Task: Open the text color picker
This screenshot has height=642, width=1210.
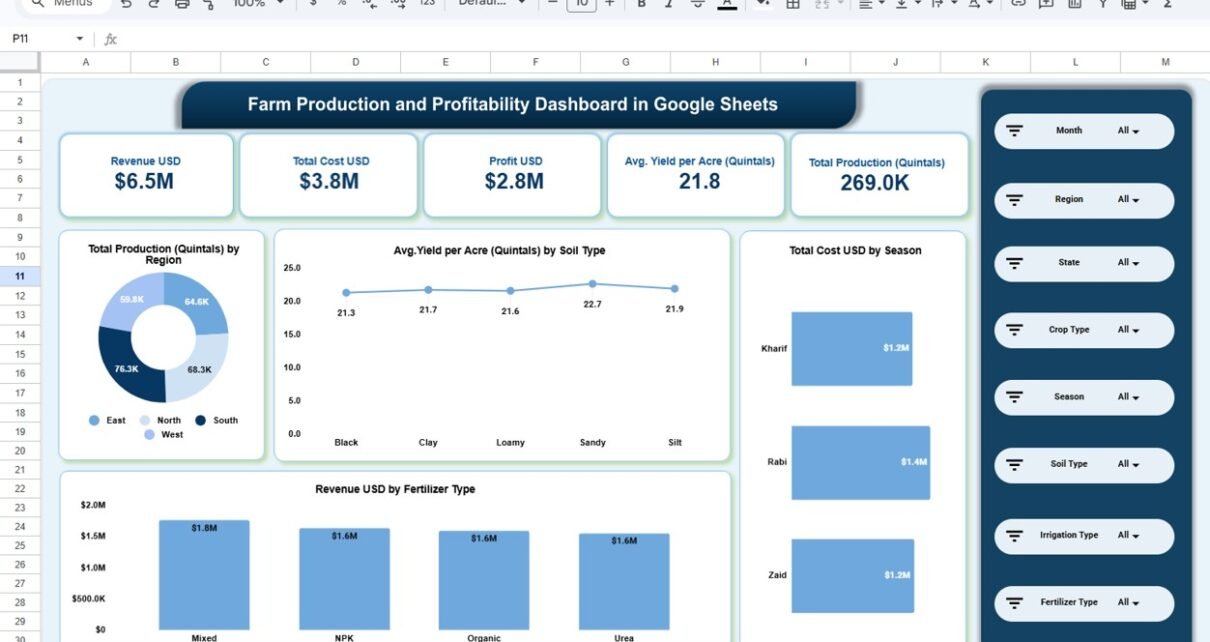Action: tap(727, 4)
